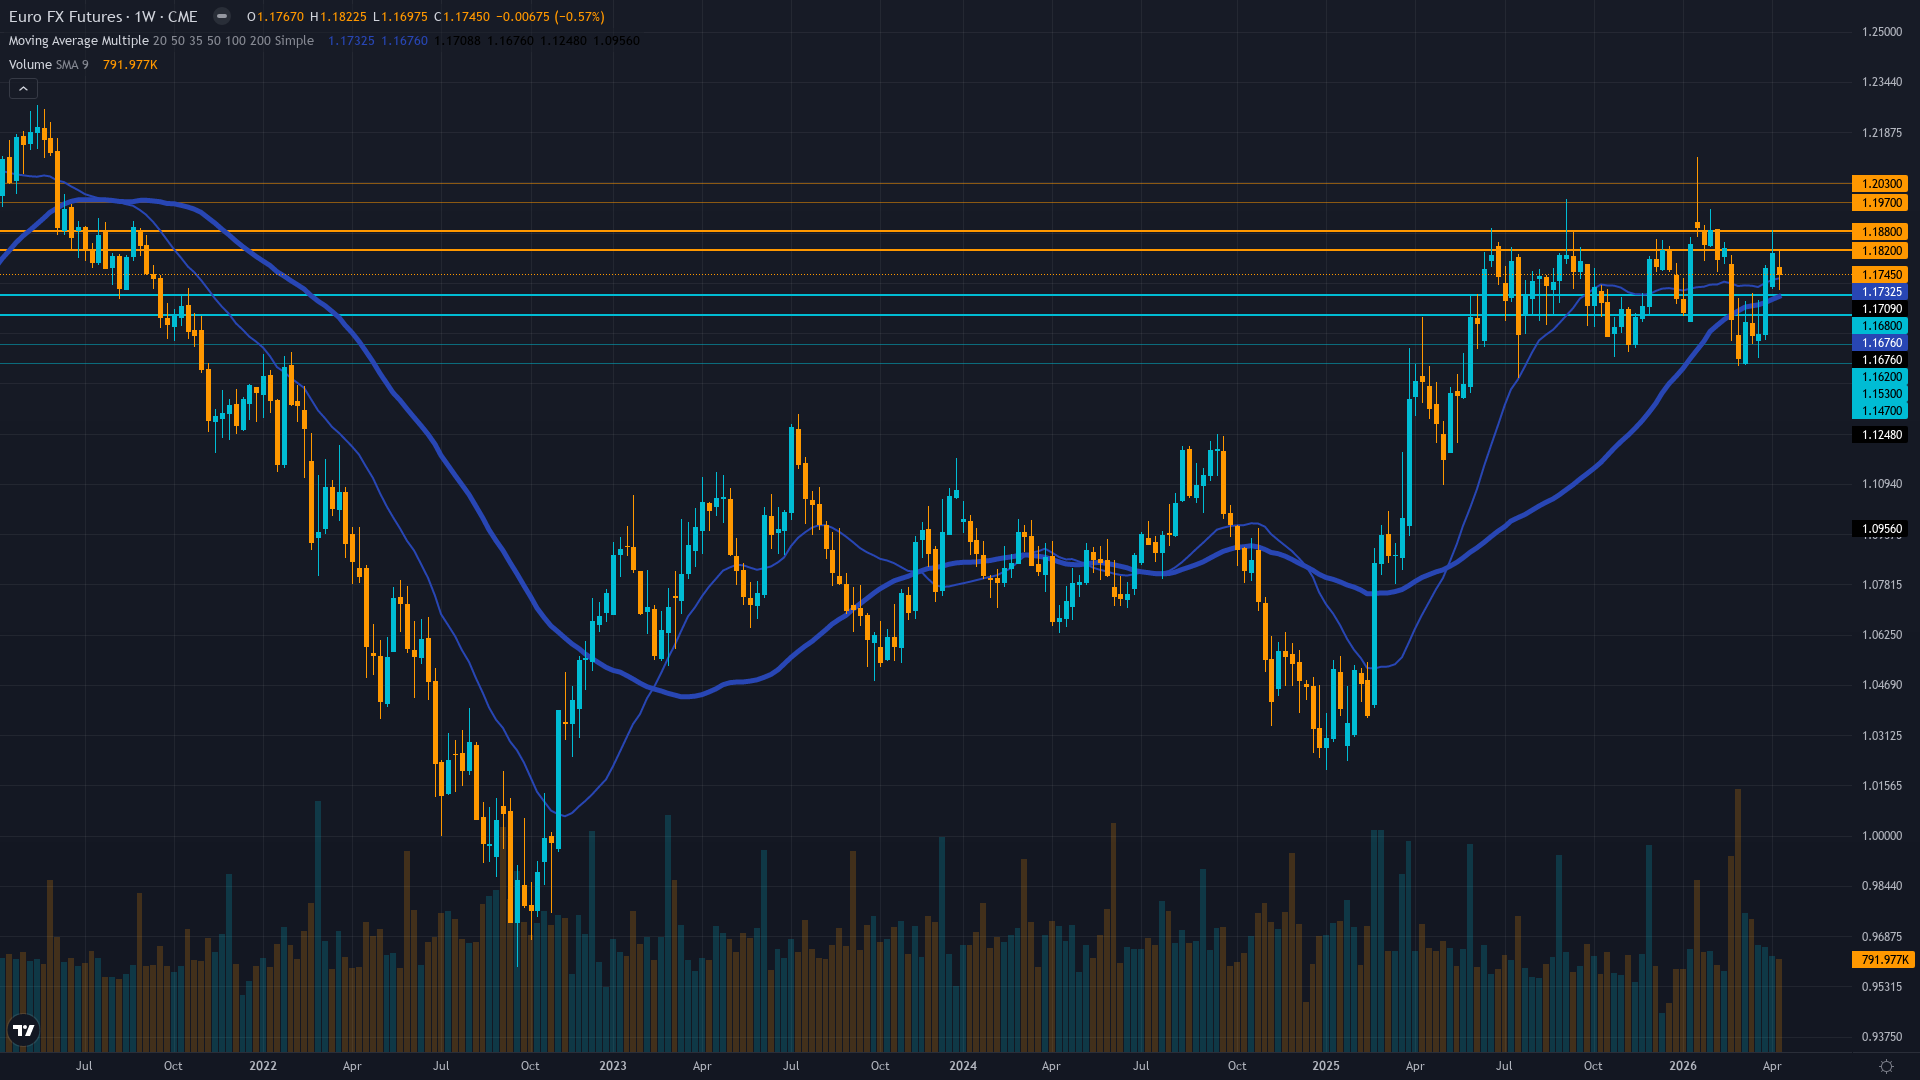Select the orange 1.20300 price label

(1880, 184)
